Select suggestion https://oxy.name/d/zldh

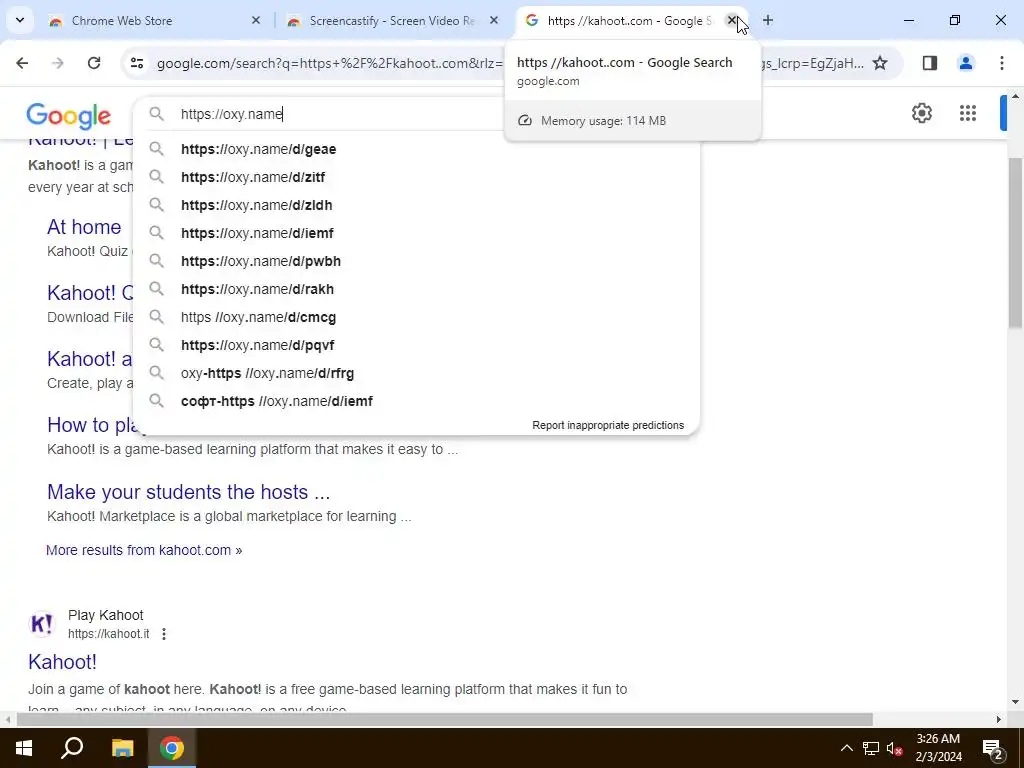416,205
